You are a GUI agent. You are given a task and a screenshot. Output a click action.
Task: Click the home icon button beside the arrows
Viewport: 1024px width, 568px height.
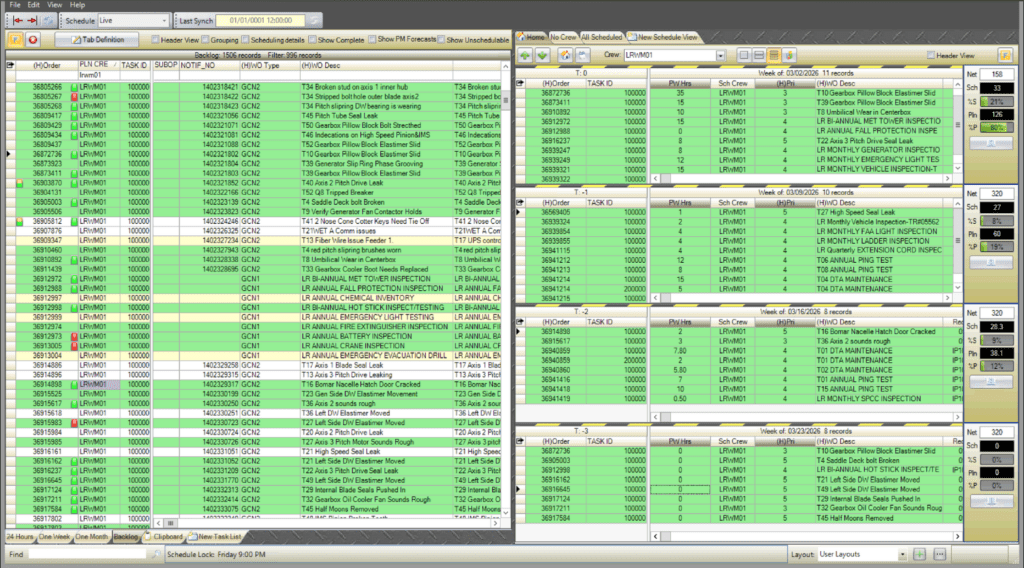[x=564, y=55]
